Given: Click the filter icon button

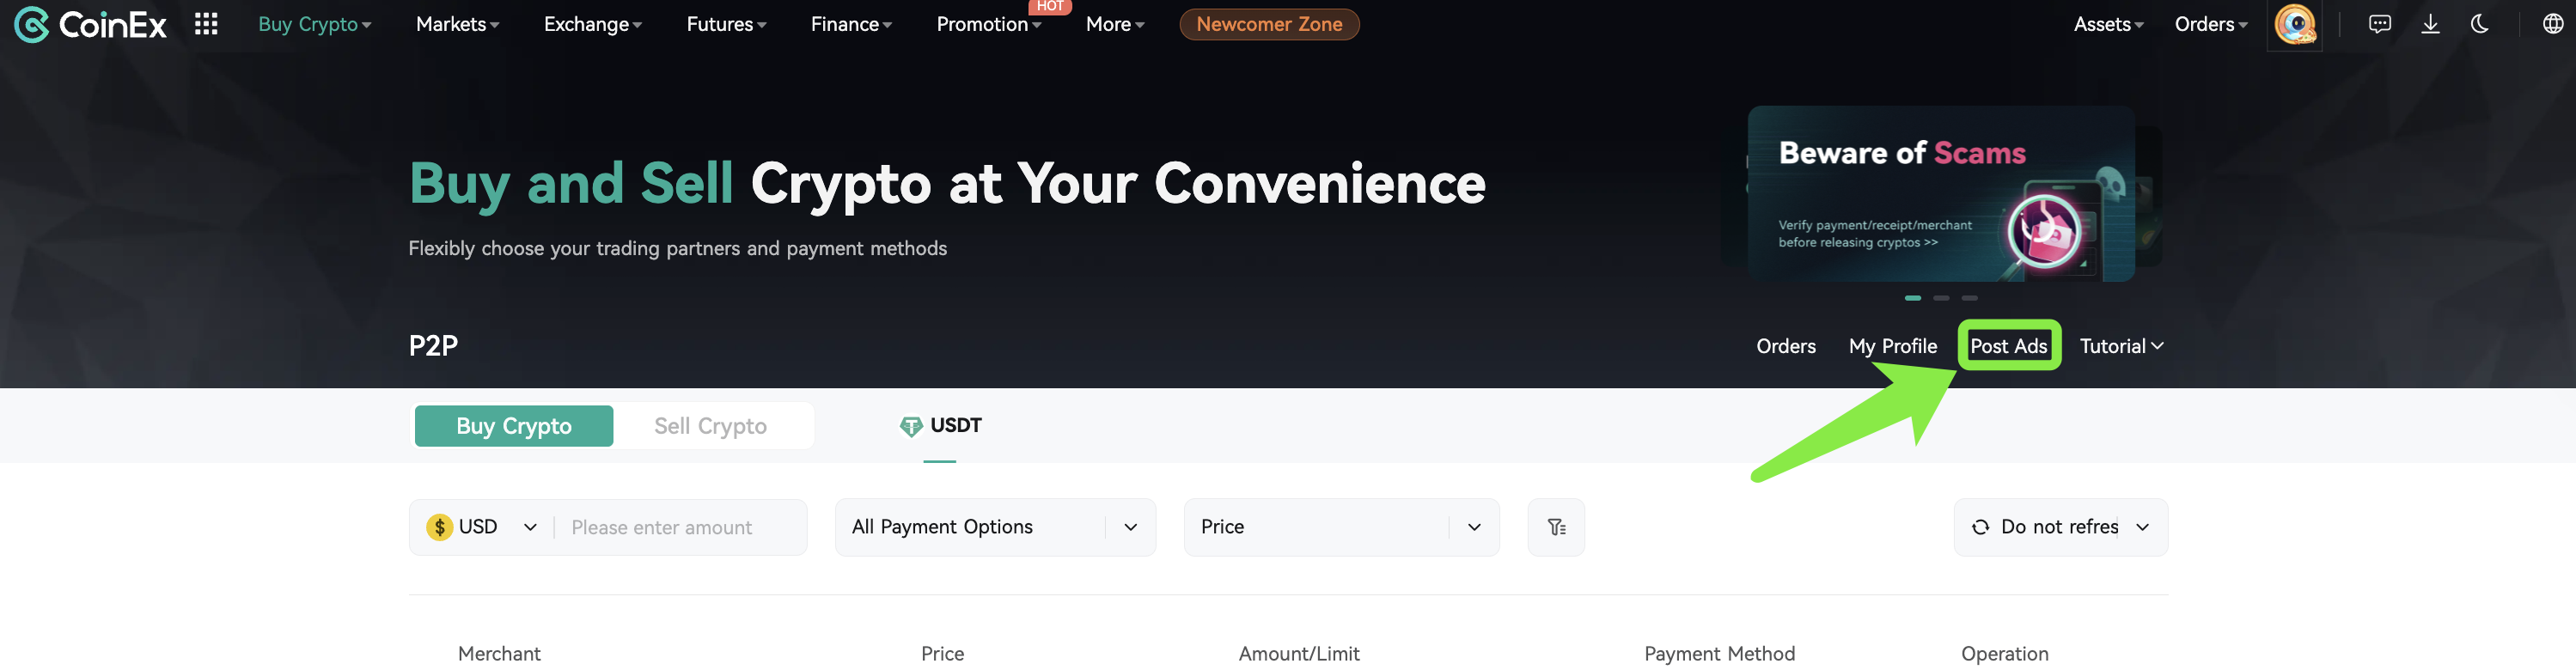Looking at the screenshot, I should 1556,527.
